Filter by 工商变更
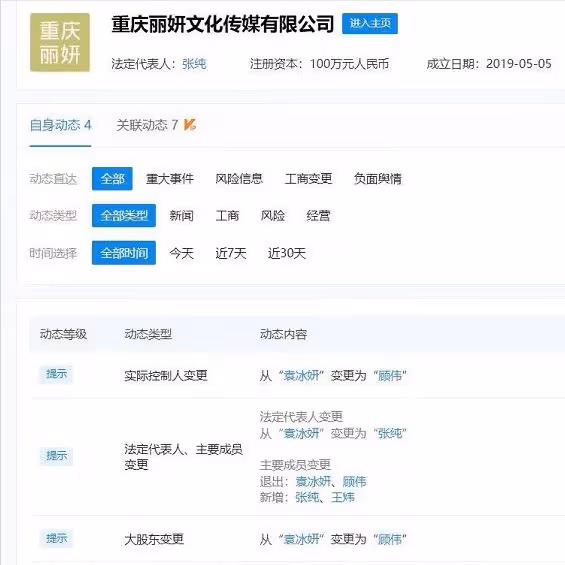Screen dimensions: 565x565 [x=308, y=178]
